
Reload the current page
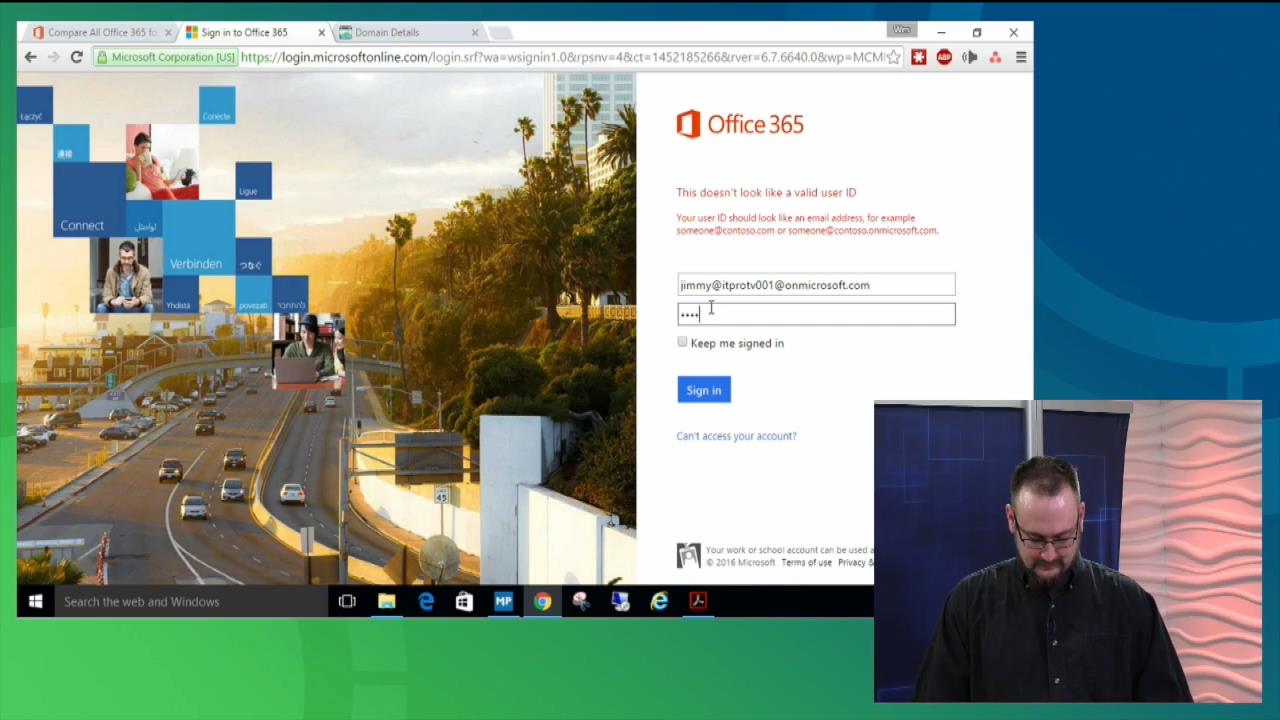[76, 57]
